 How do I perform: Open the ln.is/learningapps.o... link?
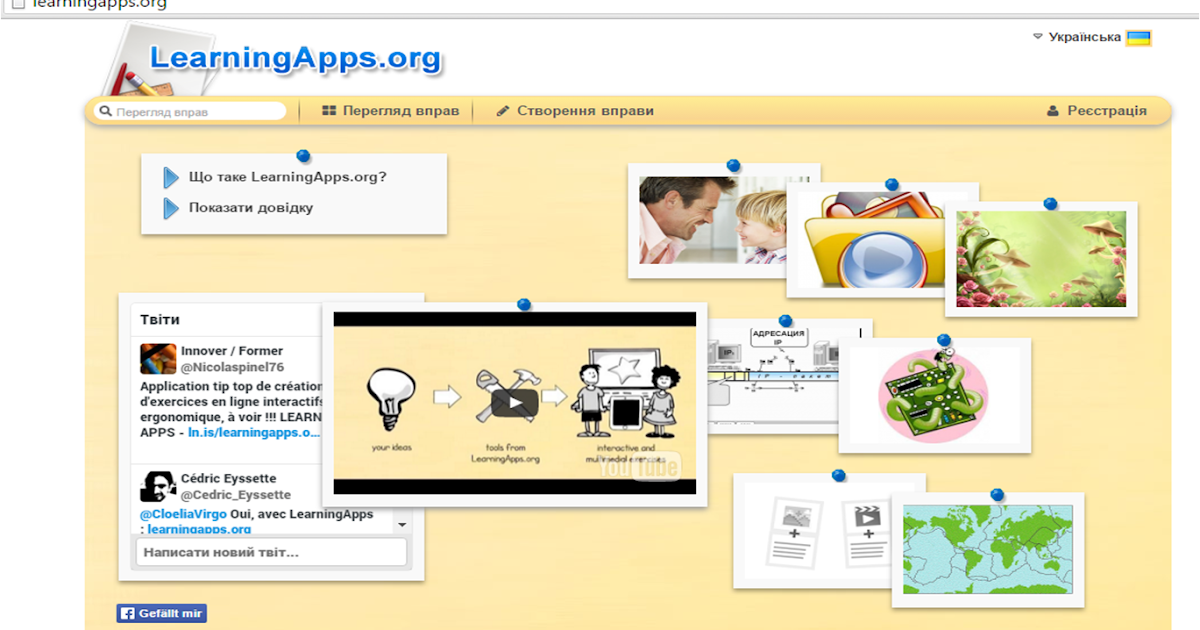[x=254, y=433]
